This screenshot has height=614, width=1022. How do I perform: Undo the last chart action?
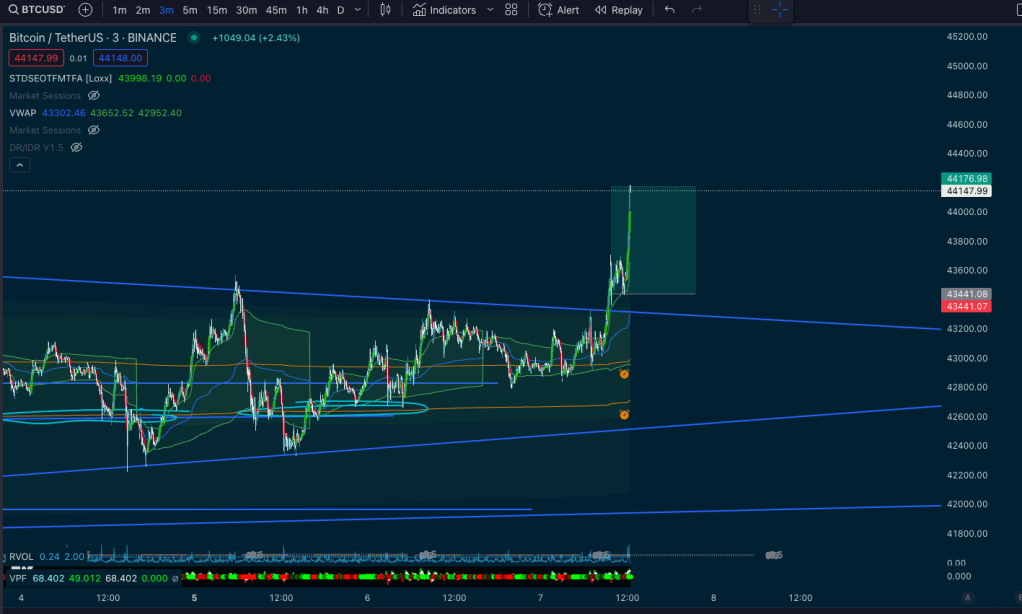coord(669,10)
